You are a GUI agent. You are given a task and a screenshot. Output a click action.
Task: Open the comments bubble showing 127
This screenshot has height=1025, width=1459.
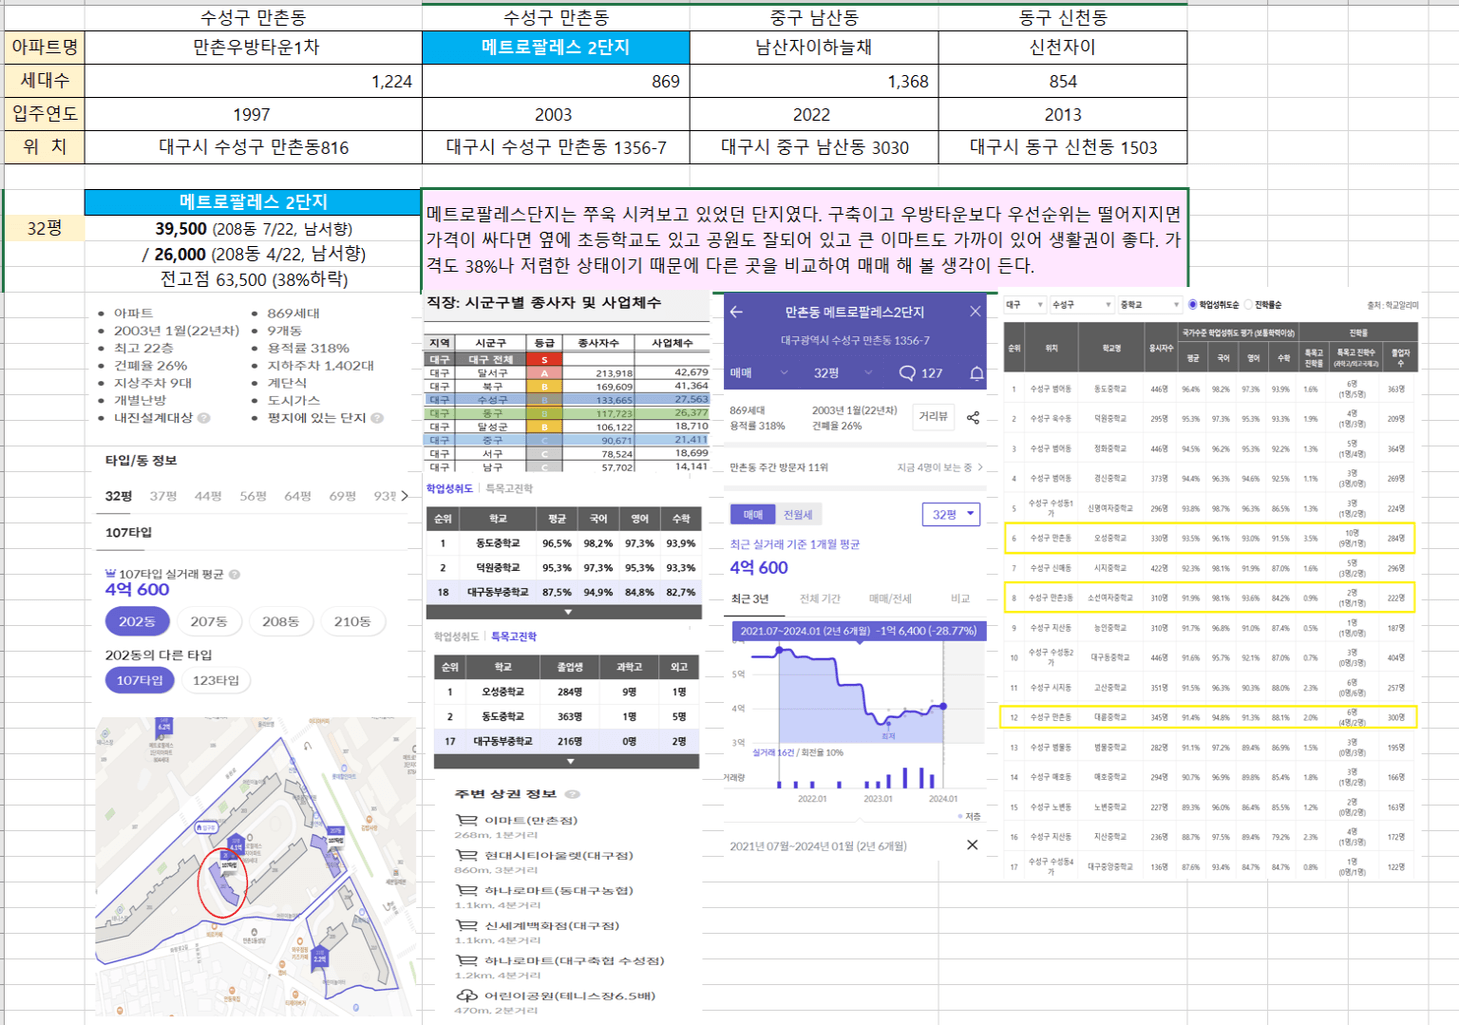pos(920,373)
